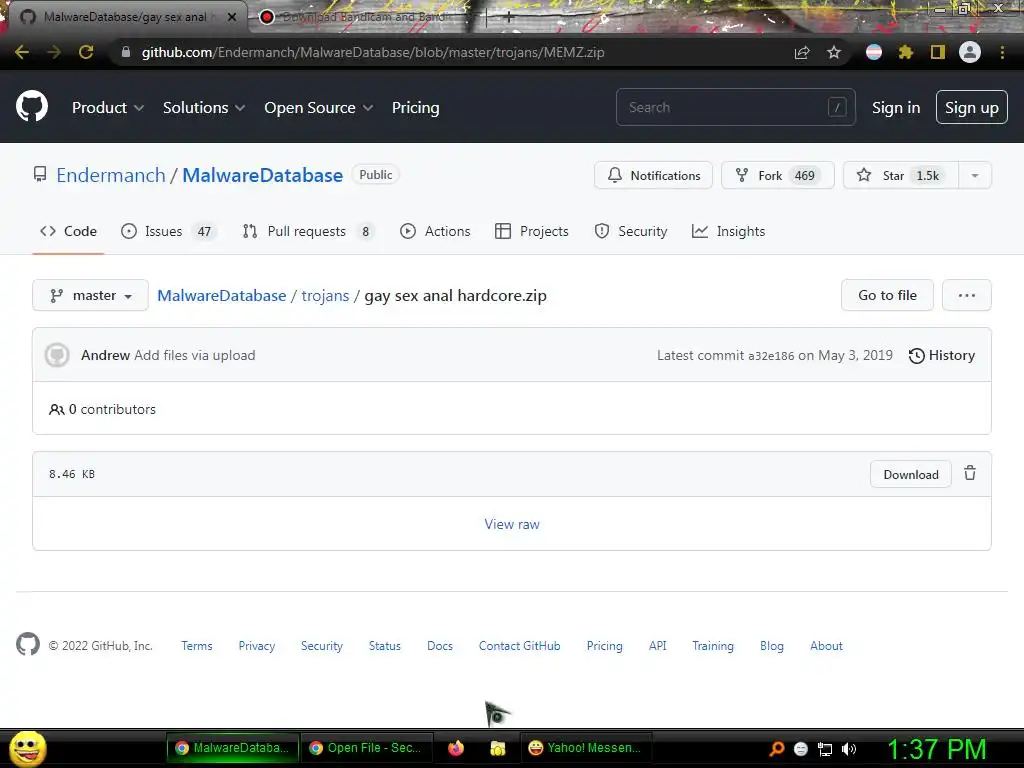
Task: Switch to the Issues tab
Action: tap(167, 231)
